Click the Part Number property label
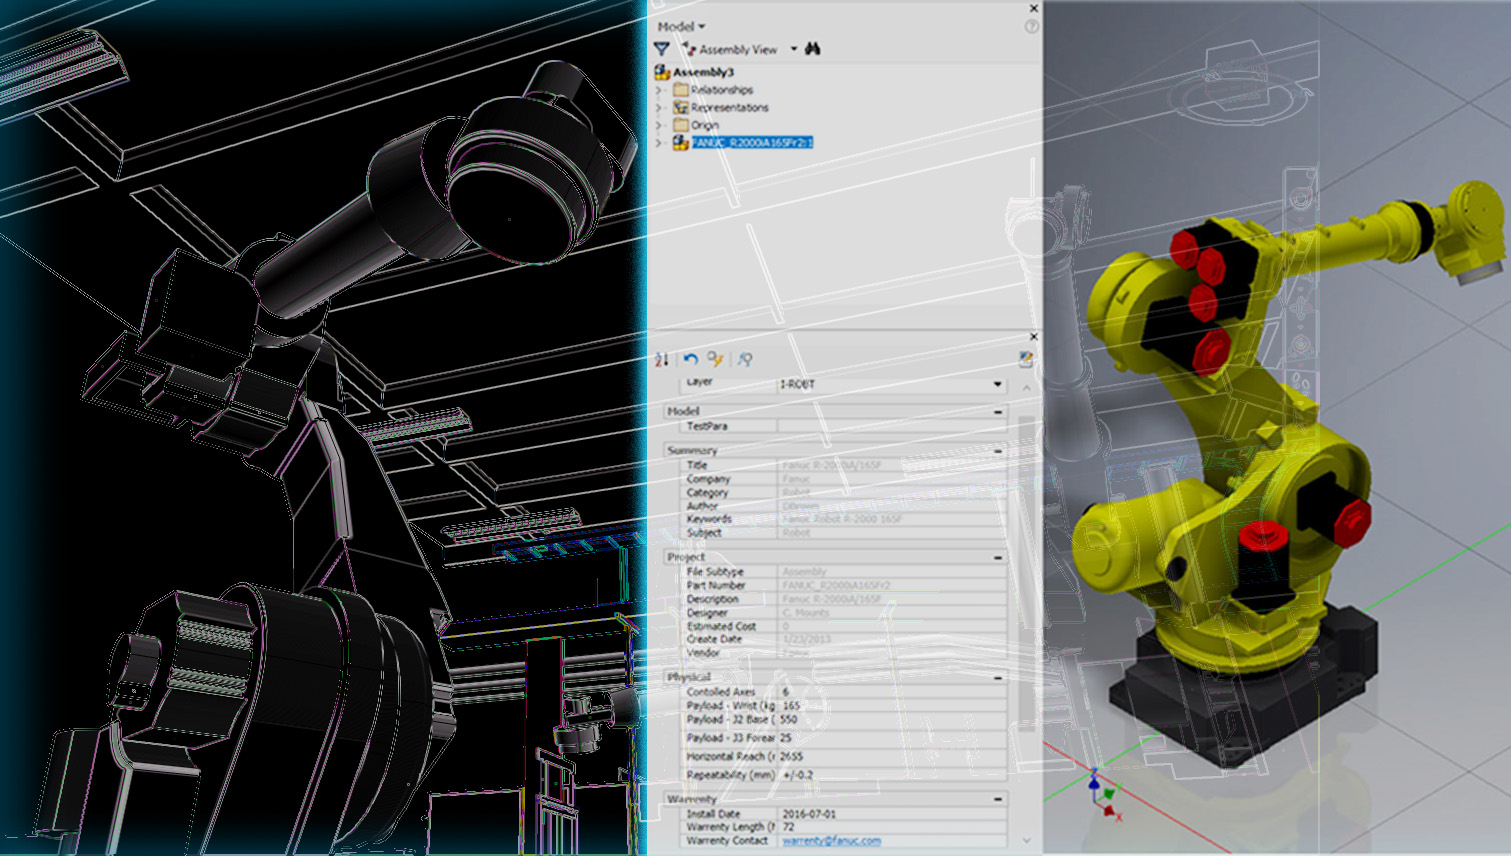Viewport: 1511px width, 856px height. point(716,585)
